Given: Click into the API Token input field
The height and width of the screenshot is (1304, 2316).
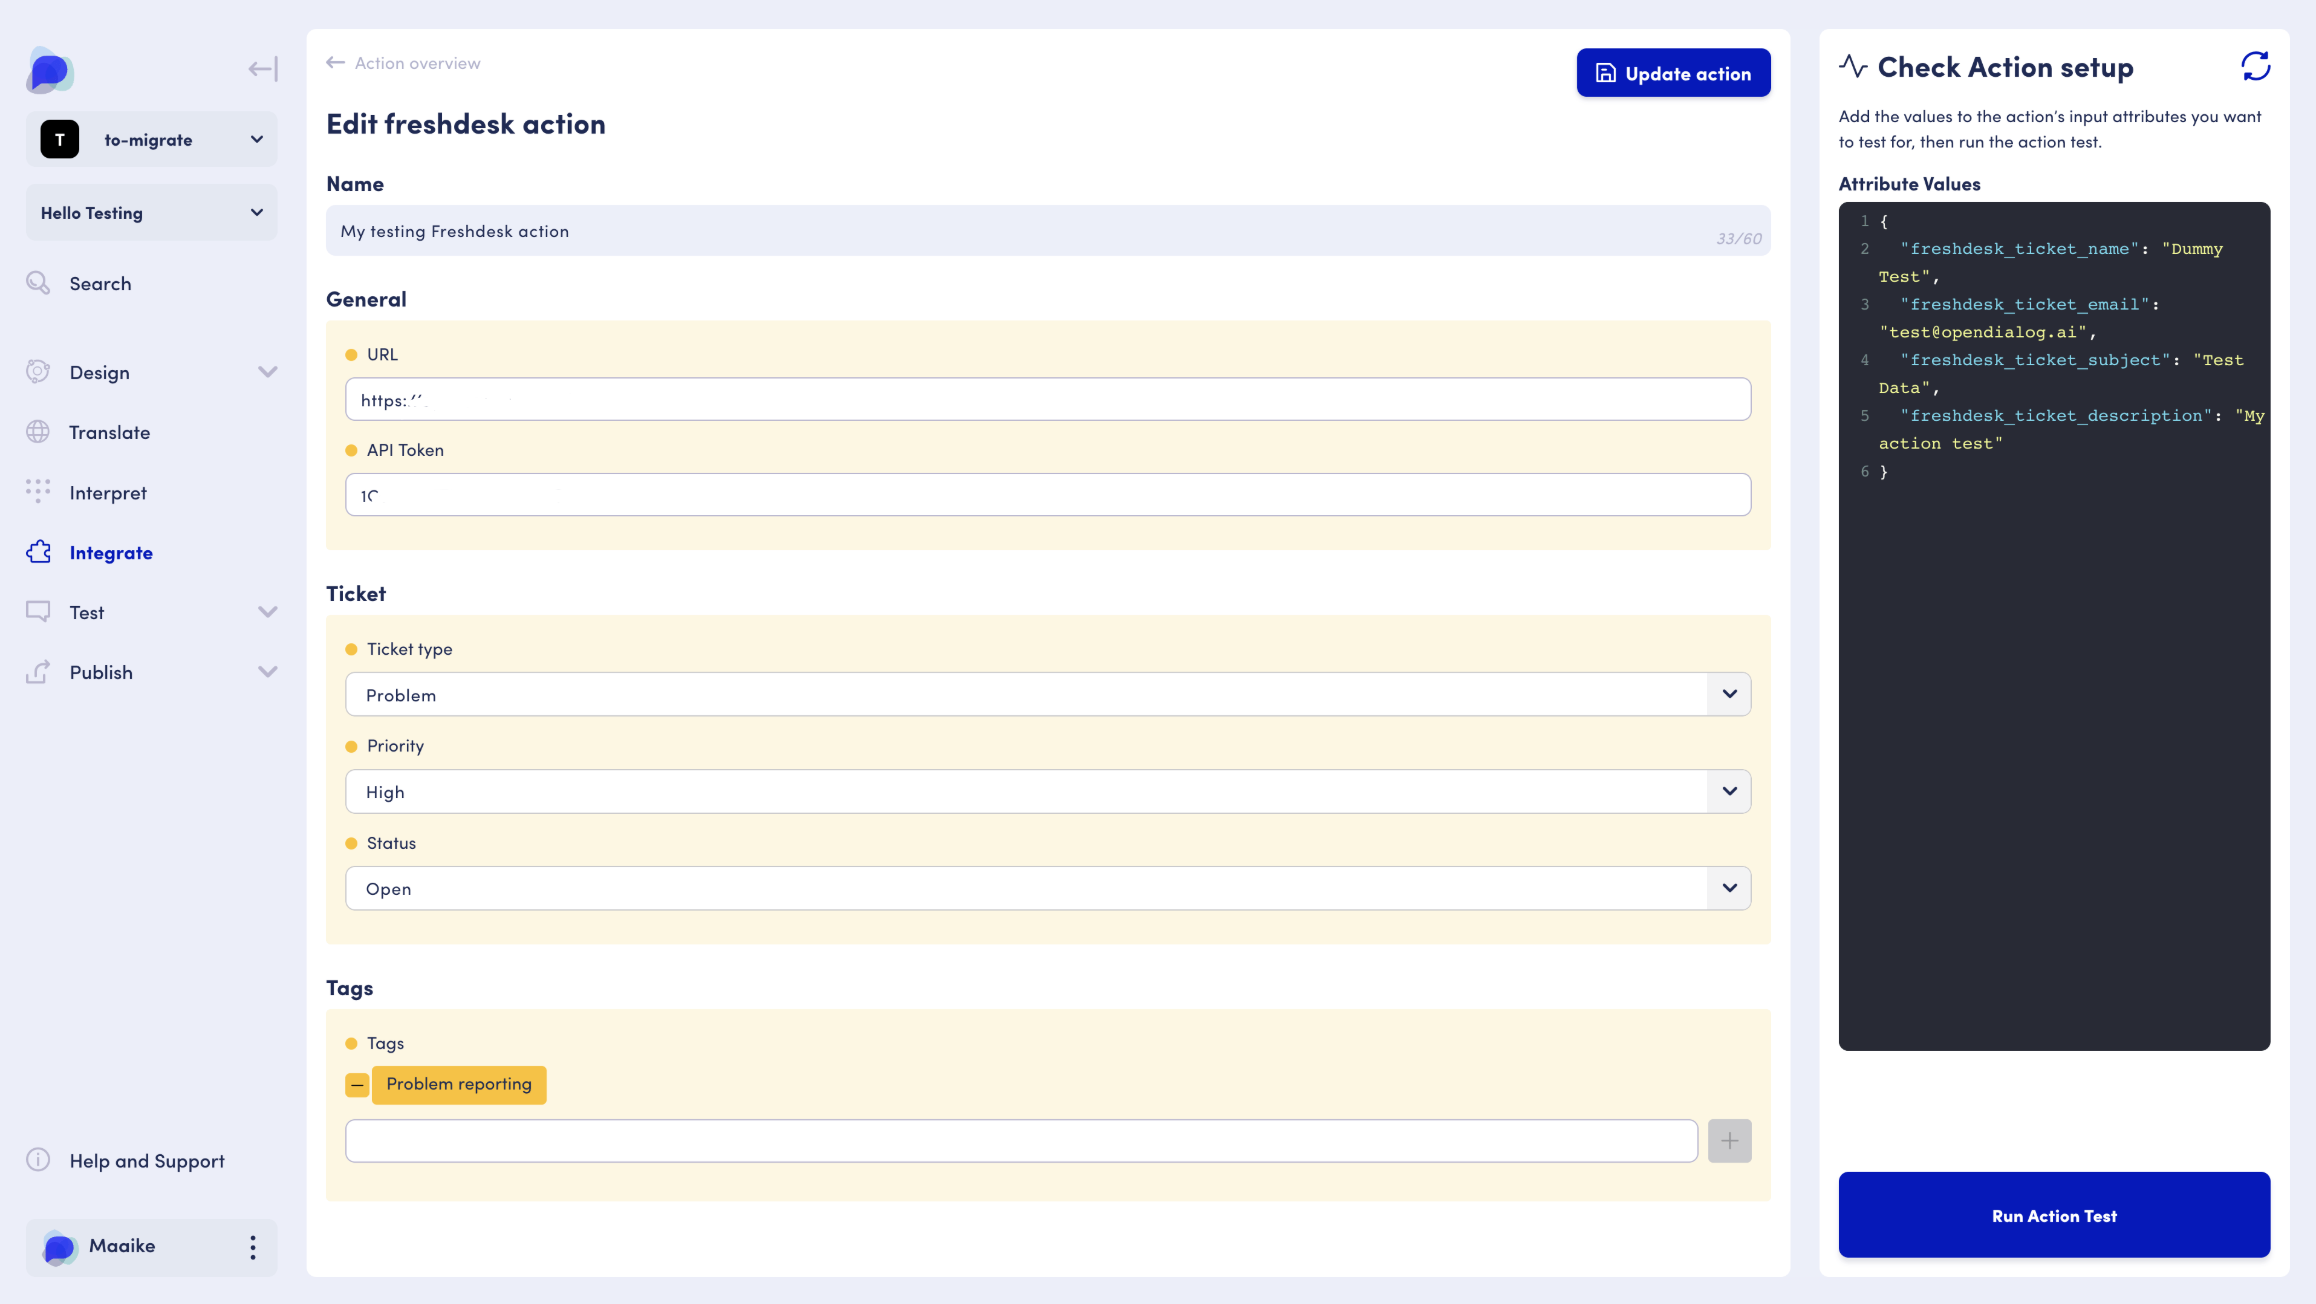Looking at the screenshot, I should pyautogui.click(x=1047, y=496).
